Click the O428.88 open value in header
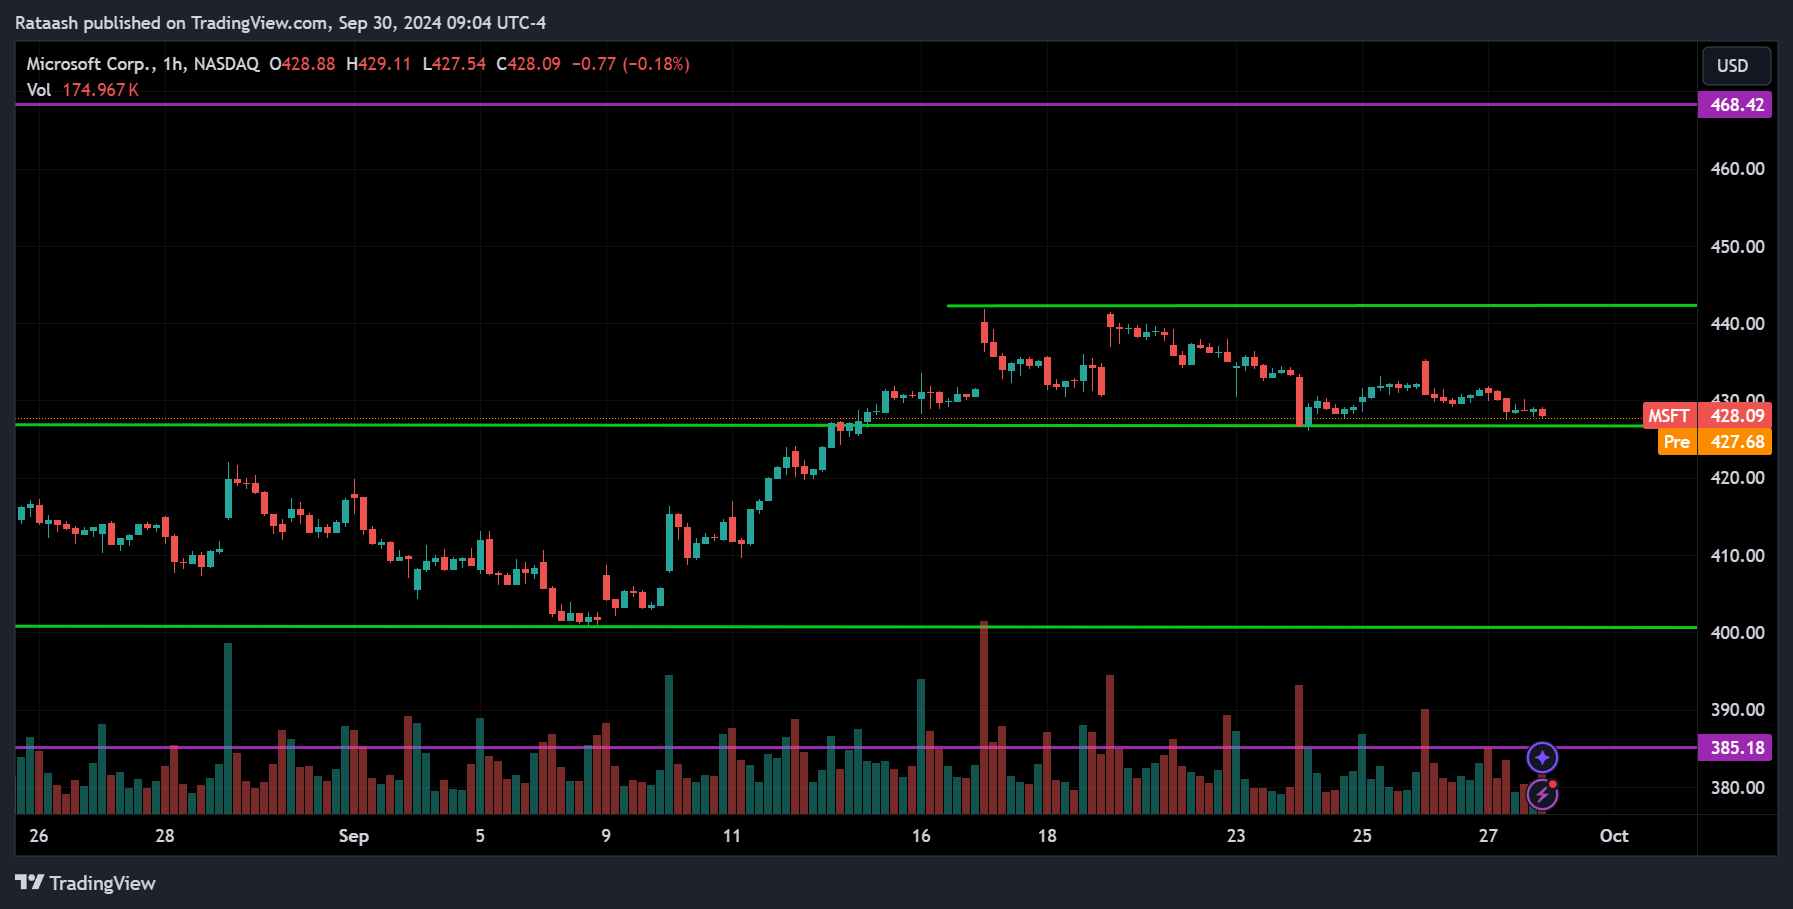The width and height of the screenshot is (1793, 909). (302, 64)
